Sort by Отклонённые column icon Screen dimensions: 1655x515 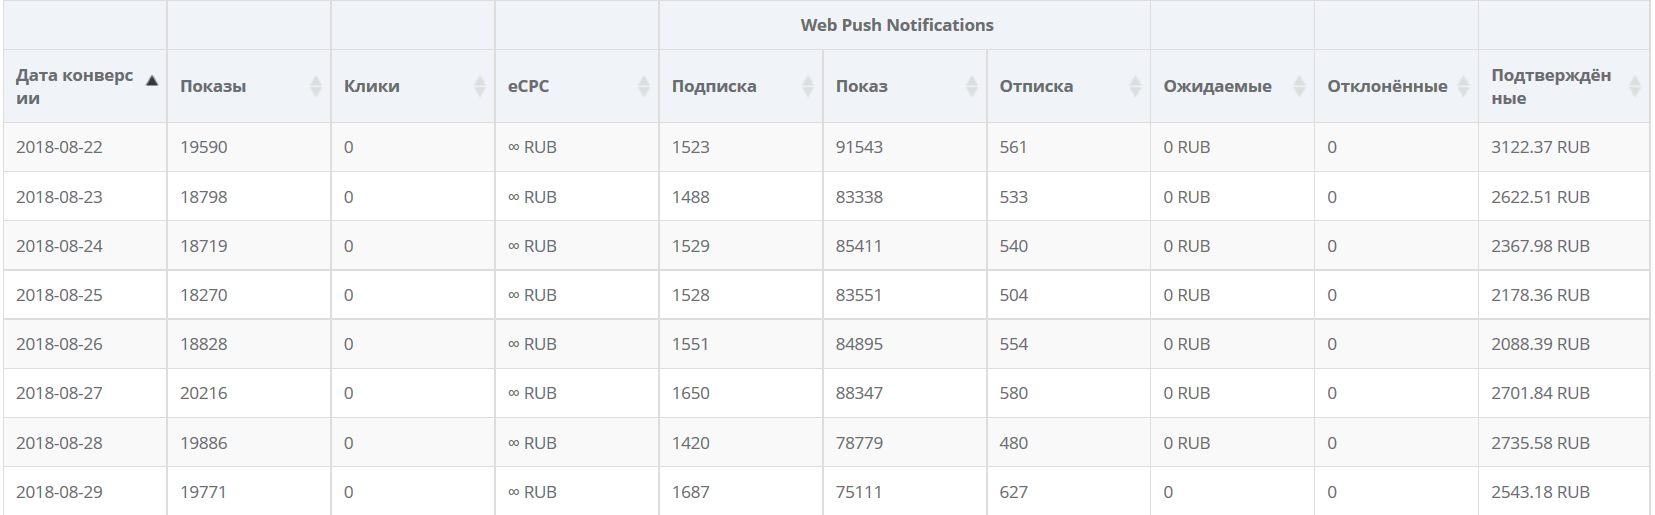1464,86
